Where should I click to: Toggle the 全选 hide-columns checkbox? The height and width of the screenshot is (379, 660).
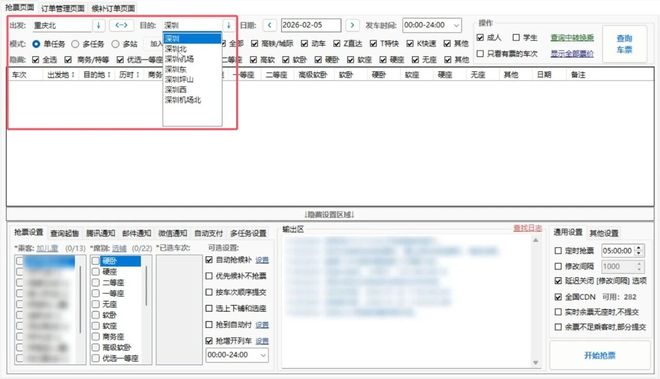pos(36,60)
